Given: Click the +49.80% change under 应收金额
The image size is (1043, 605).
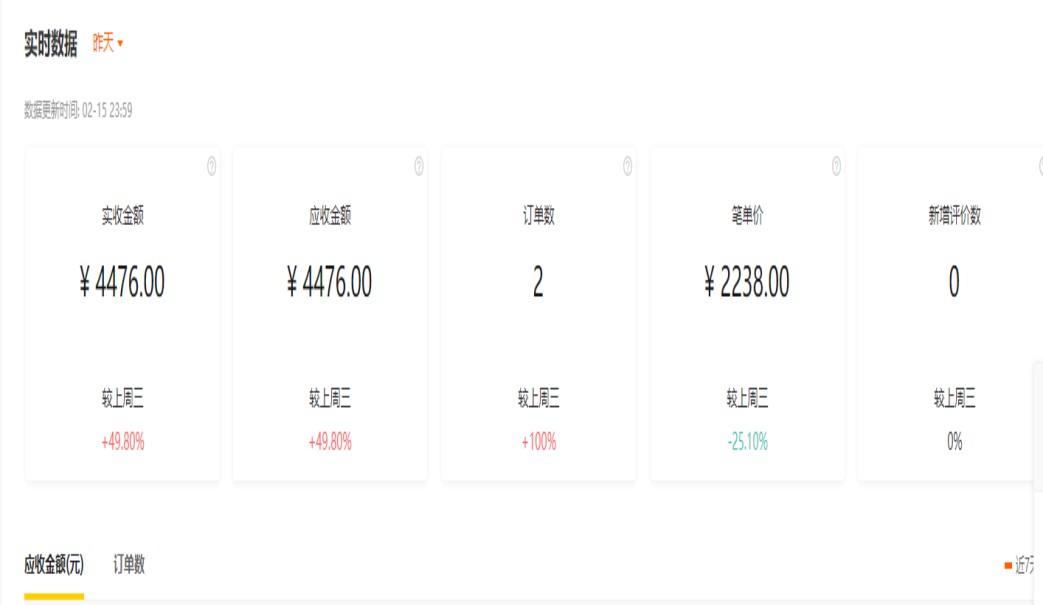Looking at the screenshot, I should [x=329, y=442].
